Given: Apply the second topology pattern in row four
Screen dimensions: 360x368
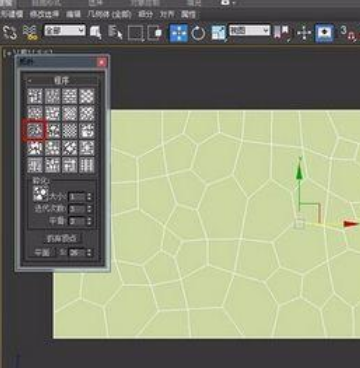Looking at the screenshot, I should (52, 148).
